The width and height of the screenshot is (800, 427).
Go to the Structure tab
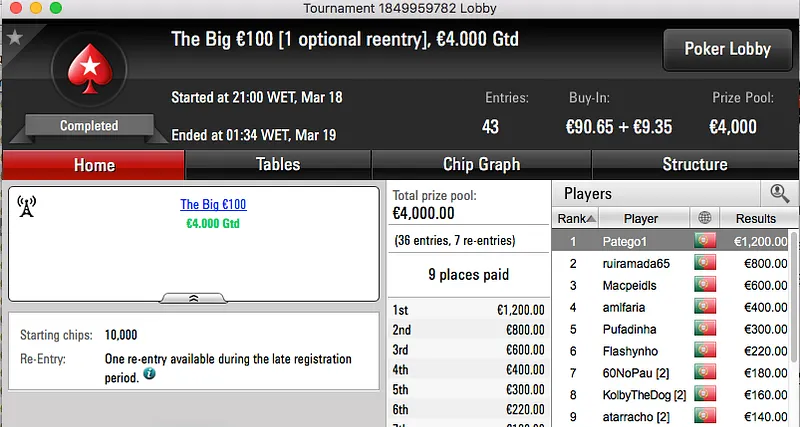(695, 165)
